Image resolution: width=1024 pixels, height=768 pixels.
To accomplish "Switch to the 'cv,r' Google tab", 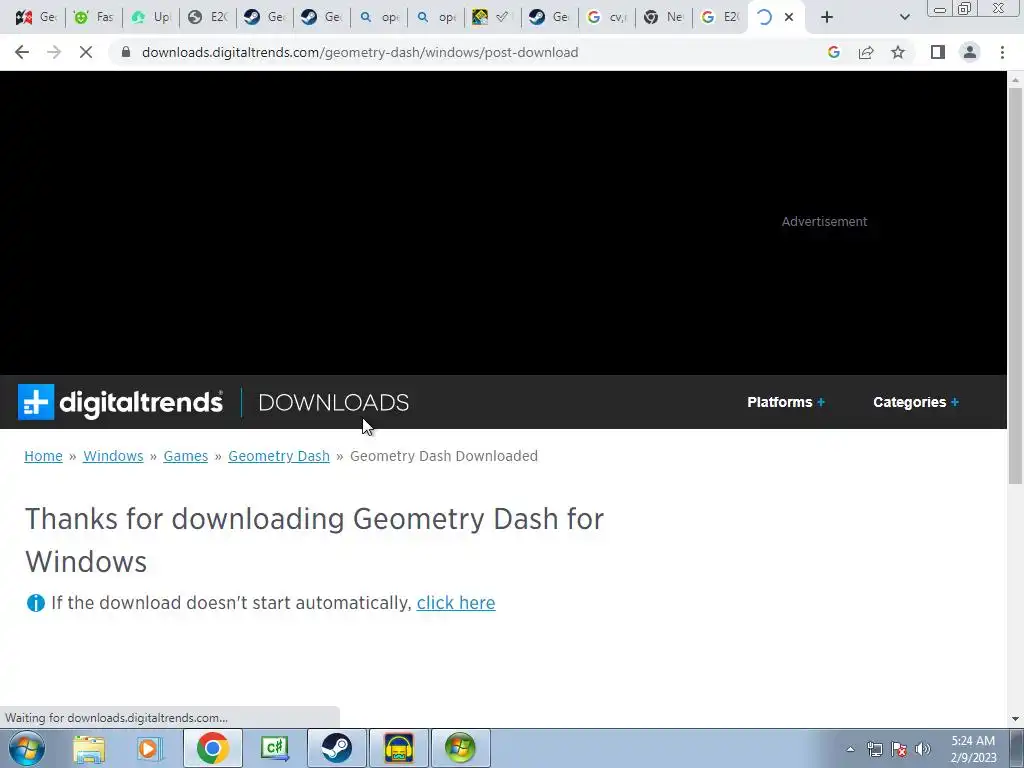I will pyautogui.click(x=607, y=17).
